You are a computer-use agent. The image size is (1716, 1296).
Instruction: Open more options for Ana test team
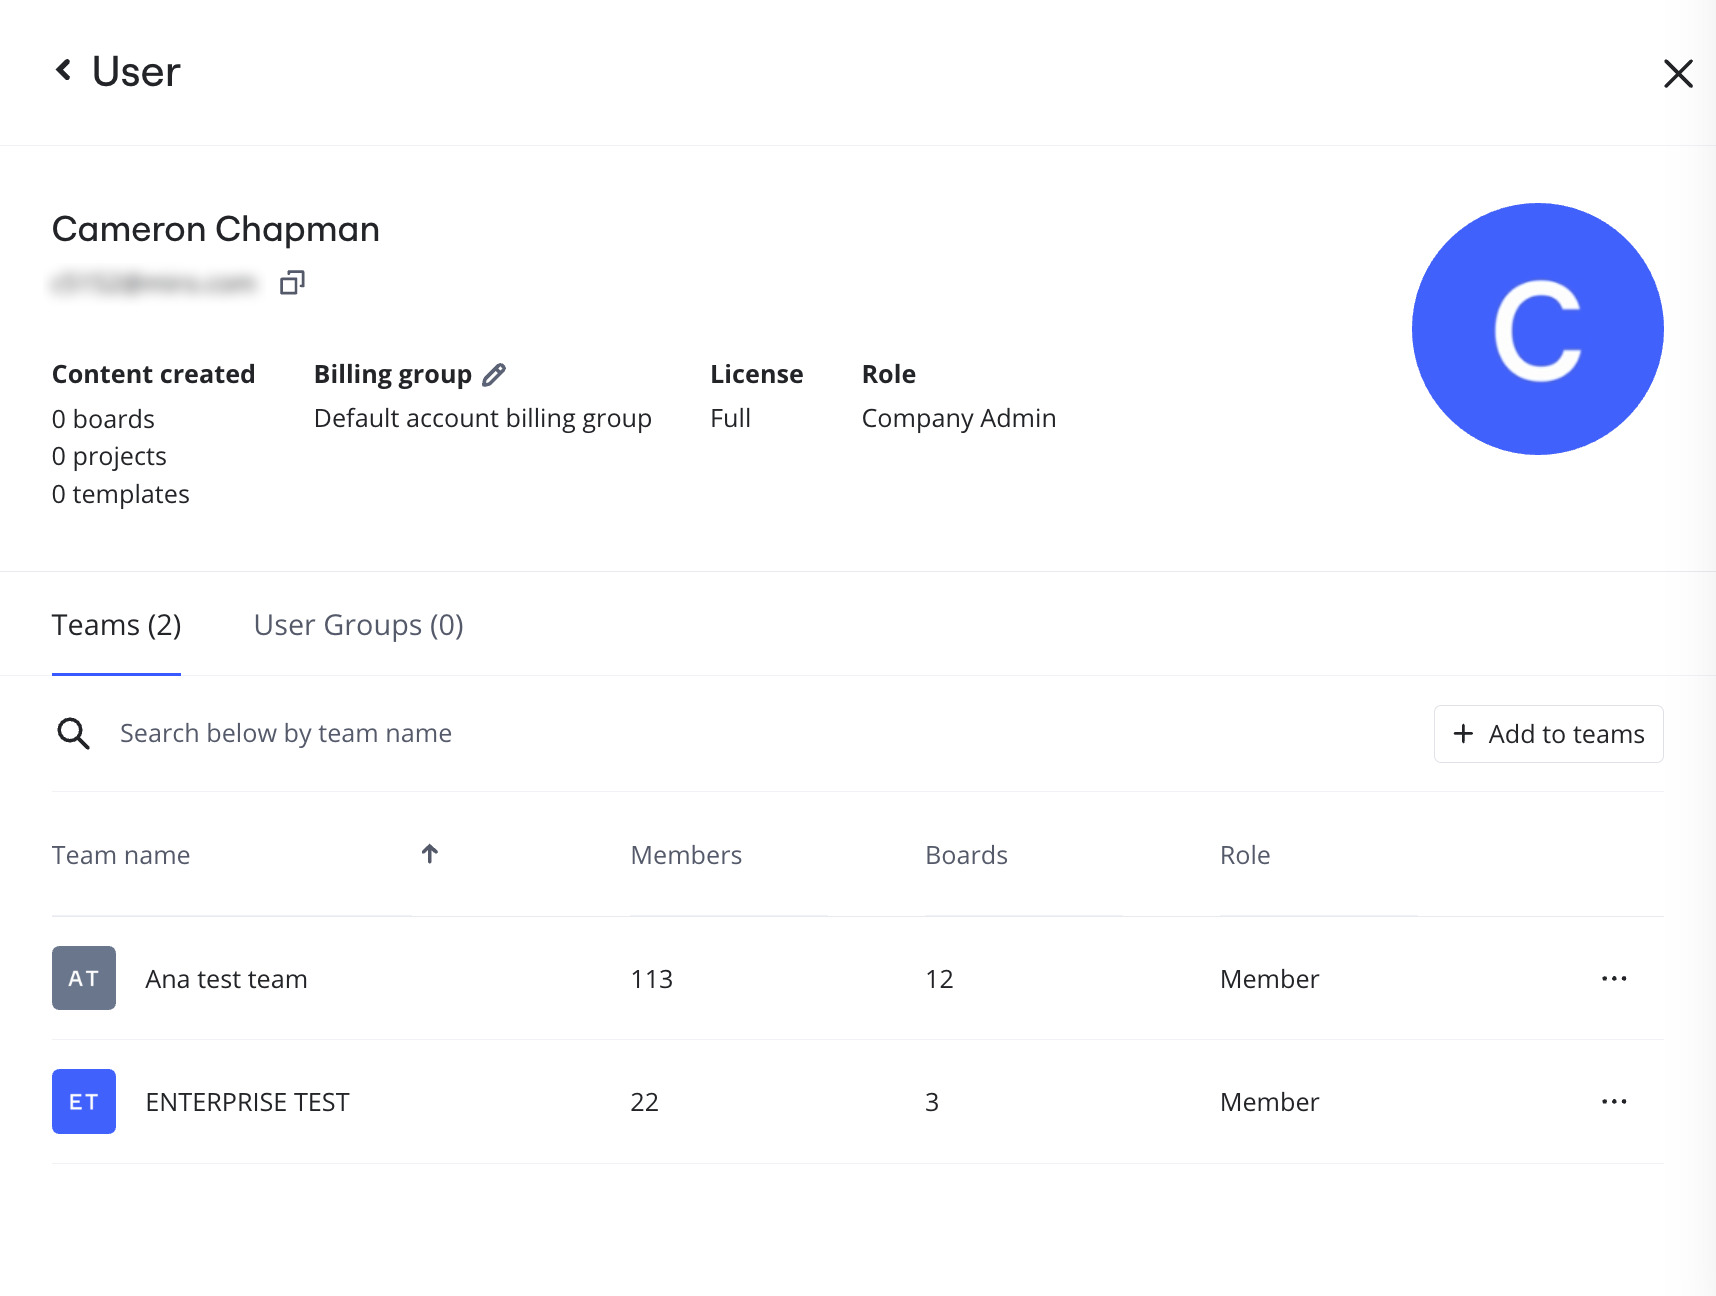point(1614,978)
